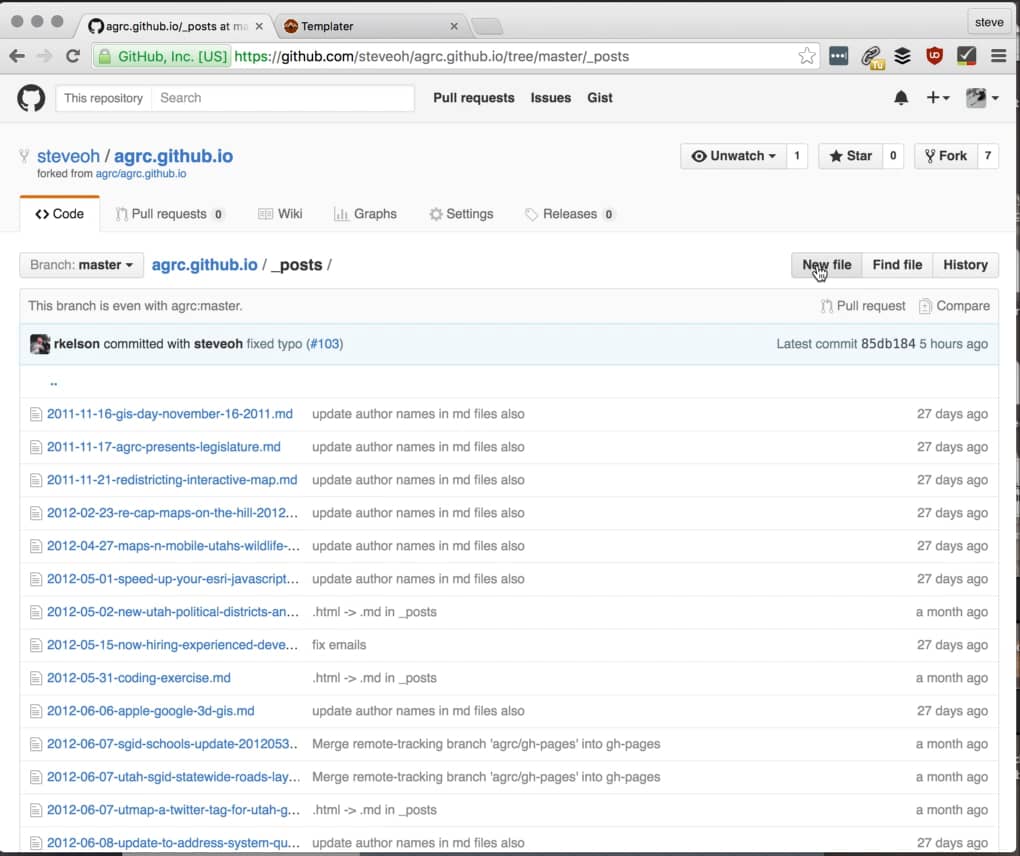
Task: Open a new browser tab
Action: coord(487,26)
